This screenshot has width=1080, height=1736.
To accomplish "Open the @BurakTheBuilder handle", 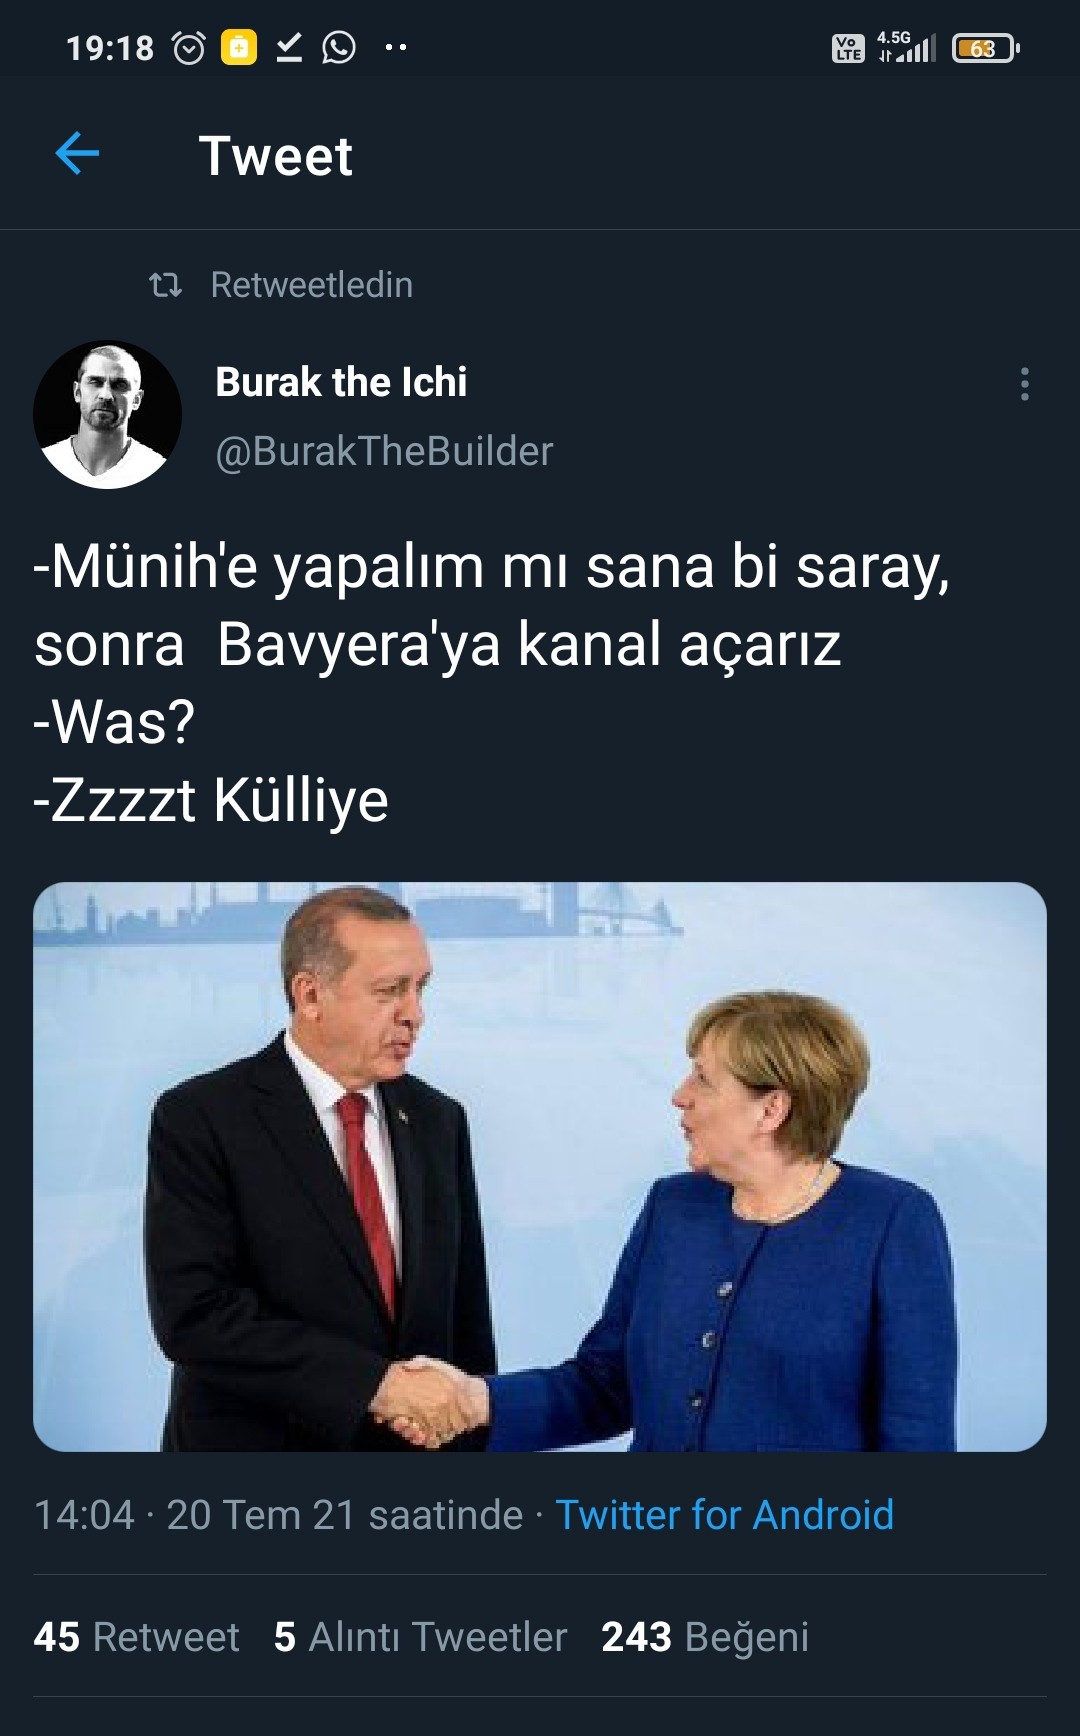I will point(384,451).
